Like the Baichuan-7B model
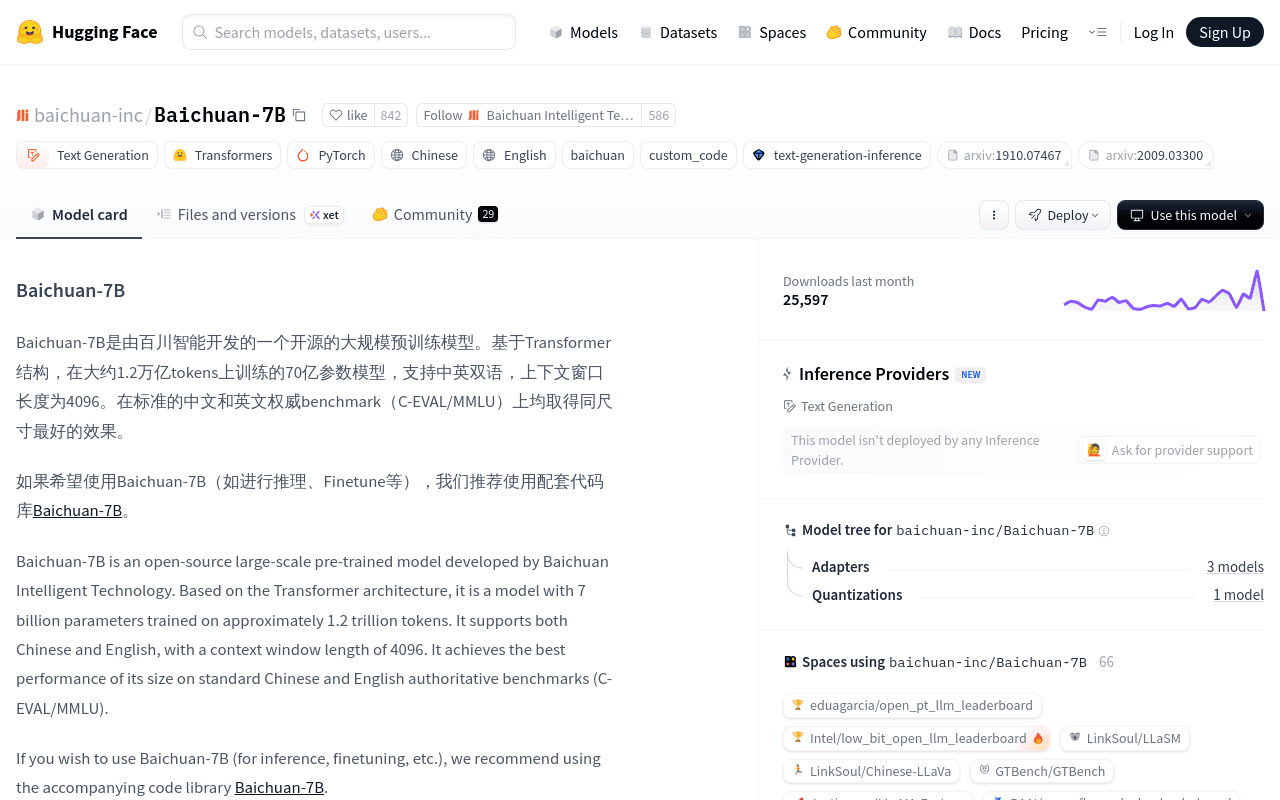 [x=349, y=115]
